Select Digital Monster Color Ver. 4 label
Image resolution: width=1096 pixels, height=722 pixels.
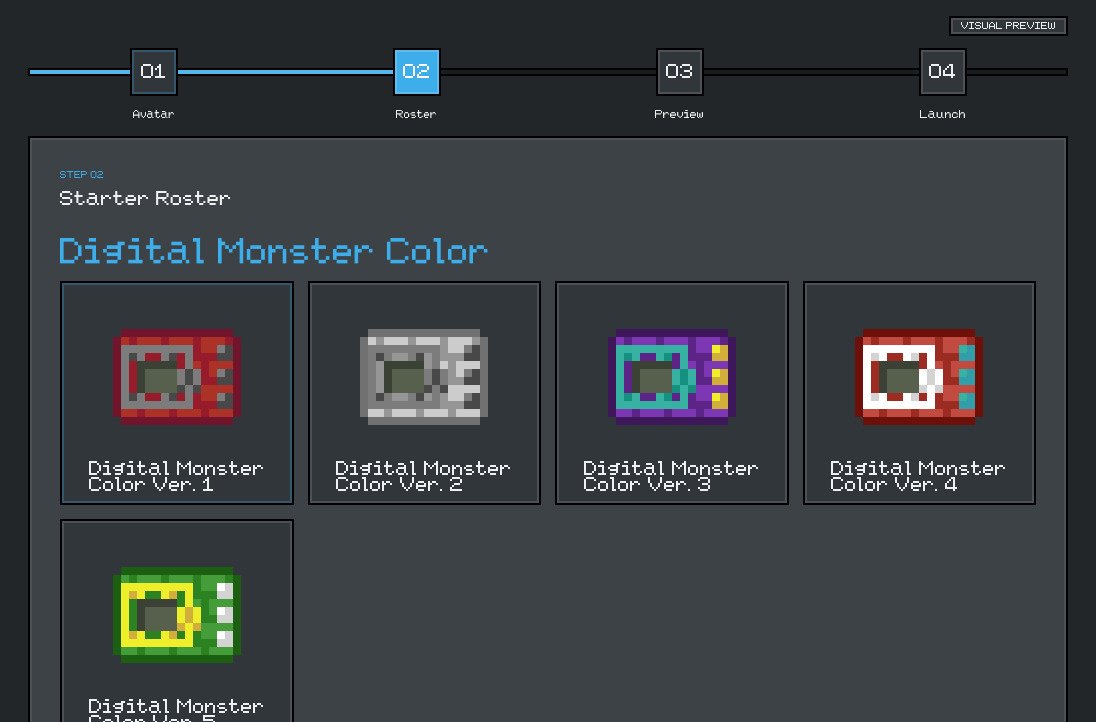coord(918,476)
